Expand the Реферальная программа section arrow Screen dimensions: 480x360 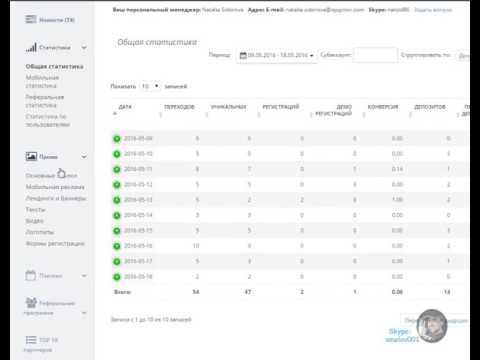(x=84, y=313)
